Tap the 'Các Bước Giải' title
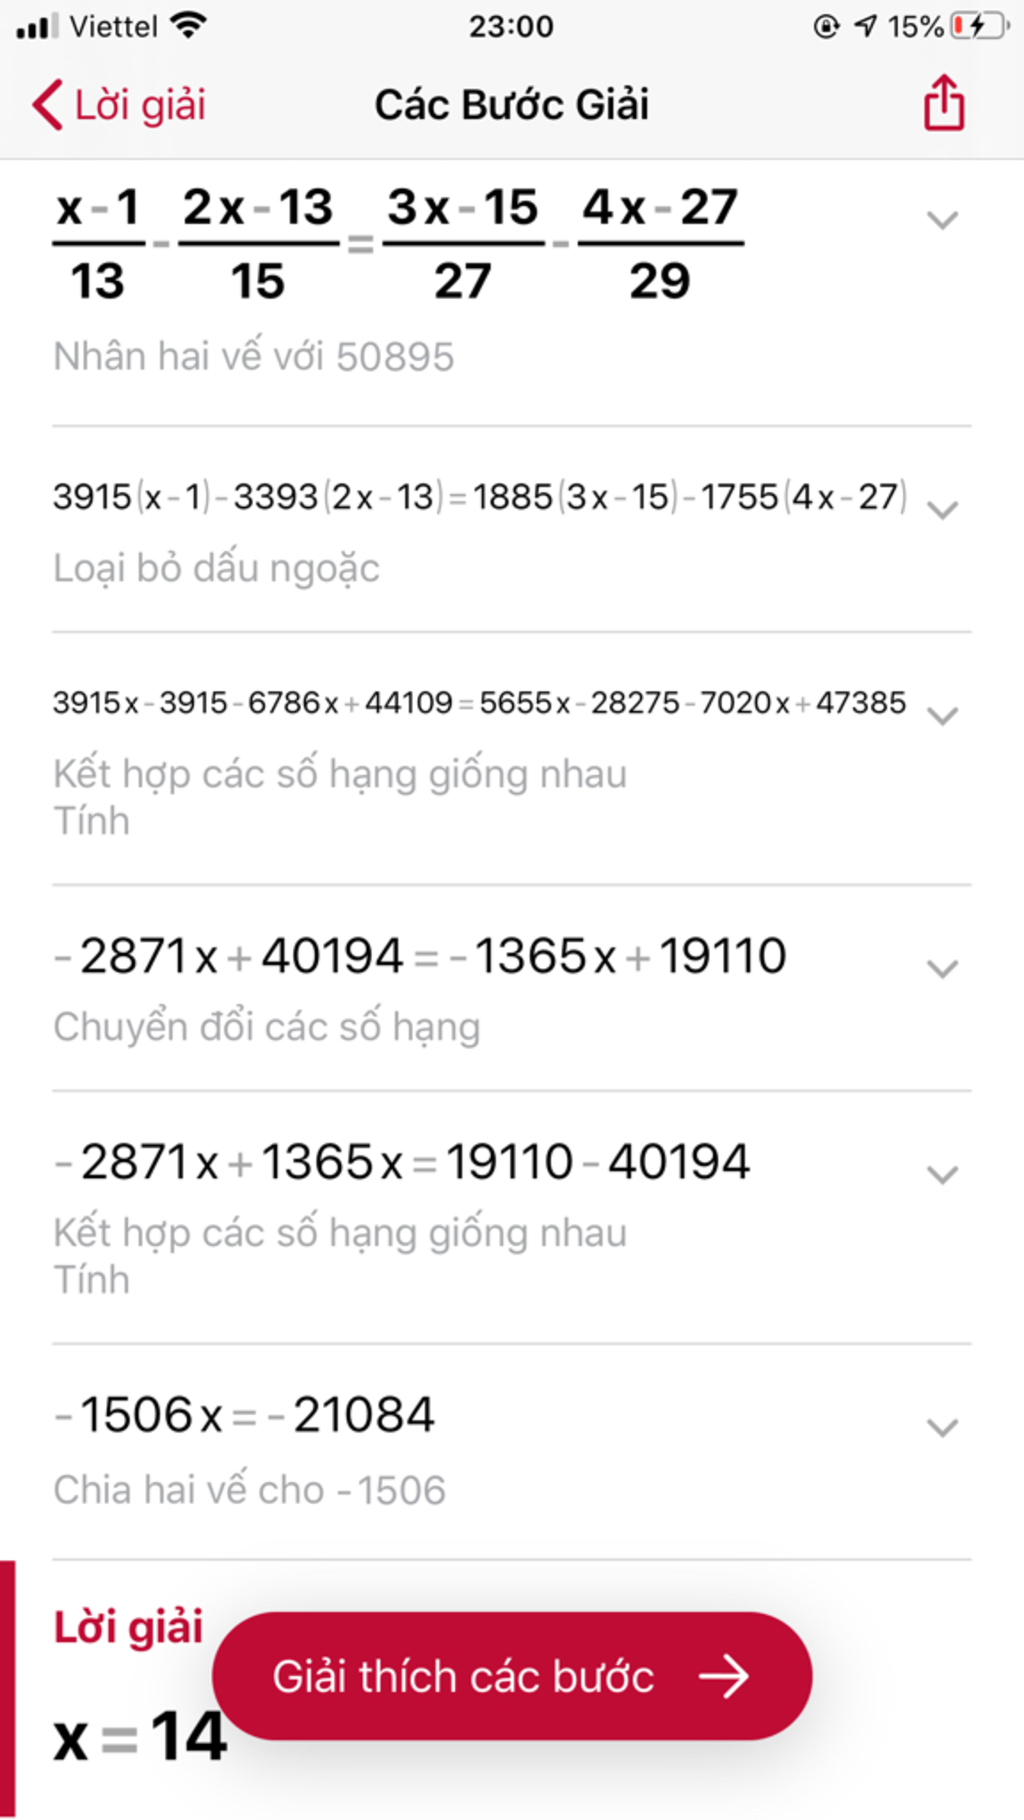The image size is (1024, 1820). coord(512,105)
